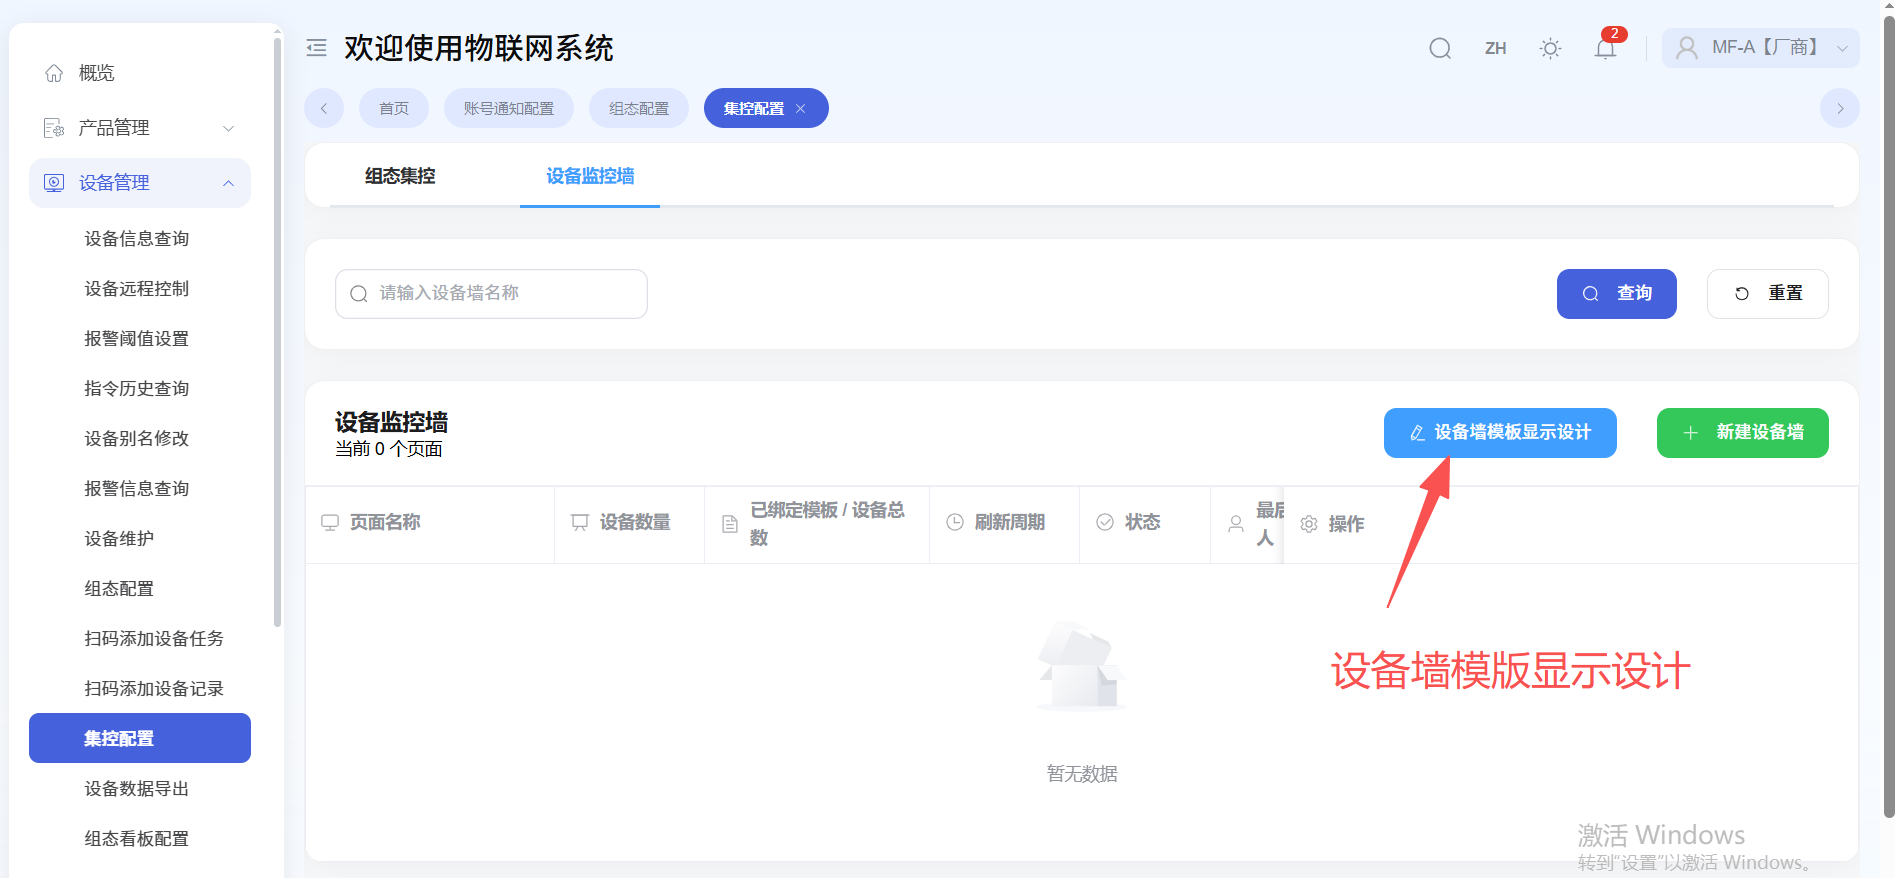Switch language via the ZH icon

pyautogui.click(x=1495, y=48)
